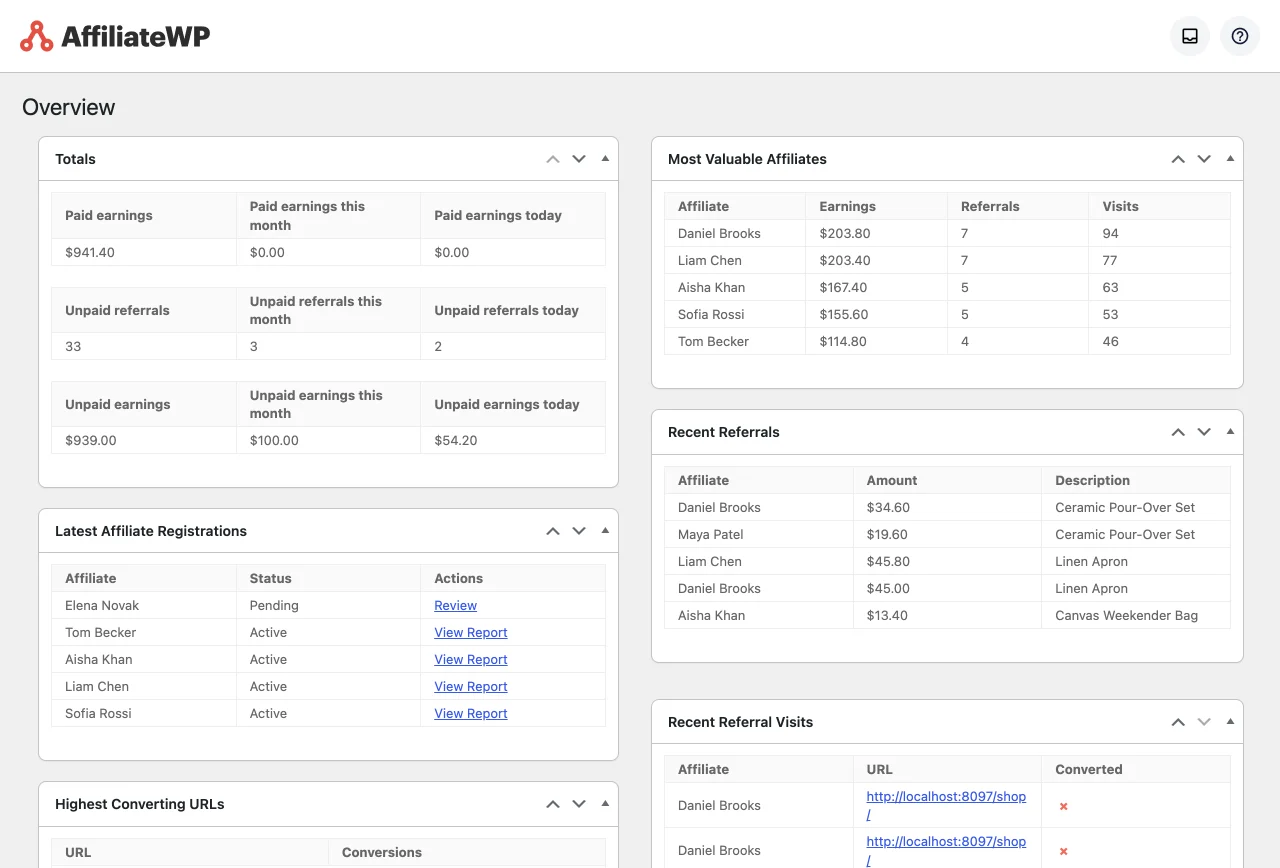Click the Overview page heading

69,107
